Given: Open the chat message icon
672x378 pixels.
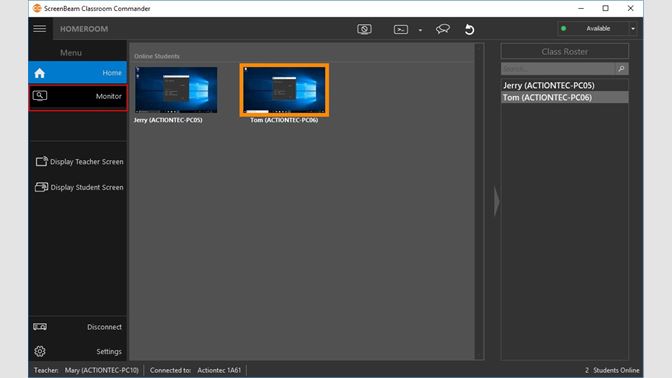Looking at the screenshot, I should pos(443,29).
